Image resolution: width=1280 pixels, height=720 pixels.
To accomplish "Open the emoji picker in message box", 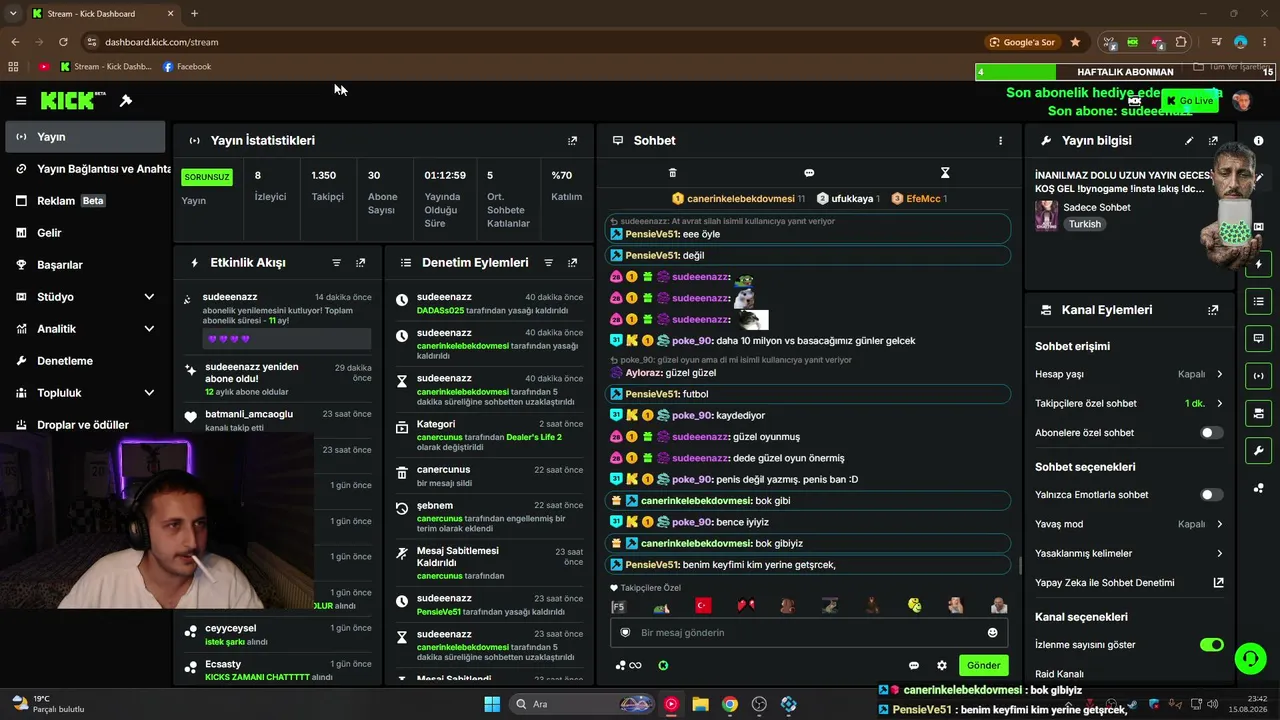I will click(992, 633).
